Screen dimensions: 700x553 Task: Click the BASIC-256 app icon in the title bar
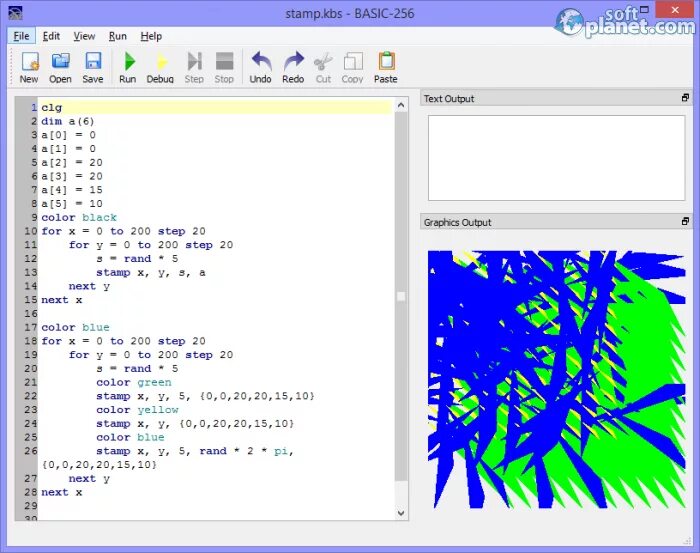(15, 13)
